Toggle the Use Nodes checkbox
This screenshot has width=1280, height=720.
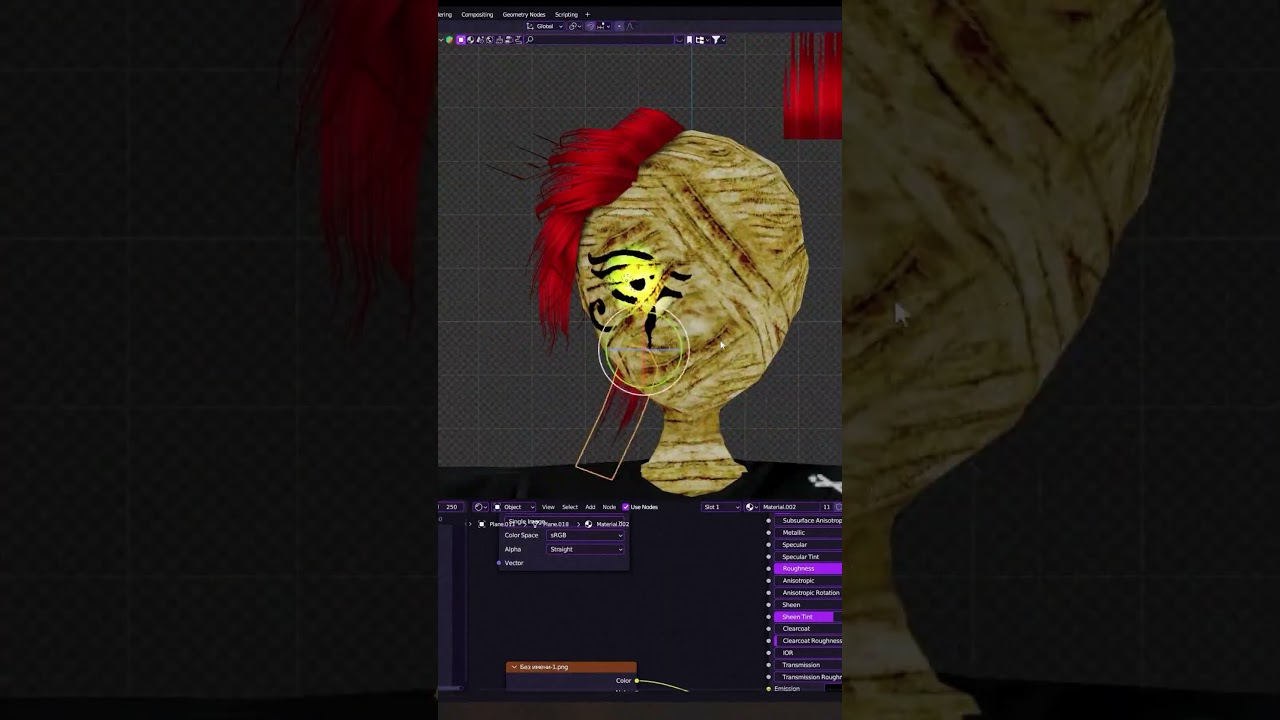(x=626, y=507)
